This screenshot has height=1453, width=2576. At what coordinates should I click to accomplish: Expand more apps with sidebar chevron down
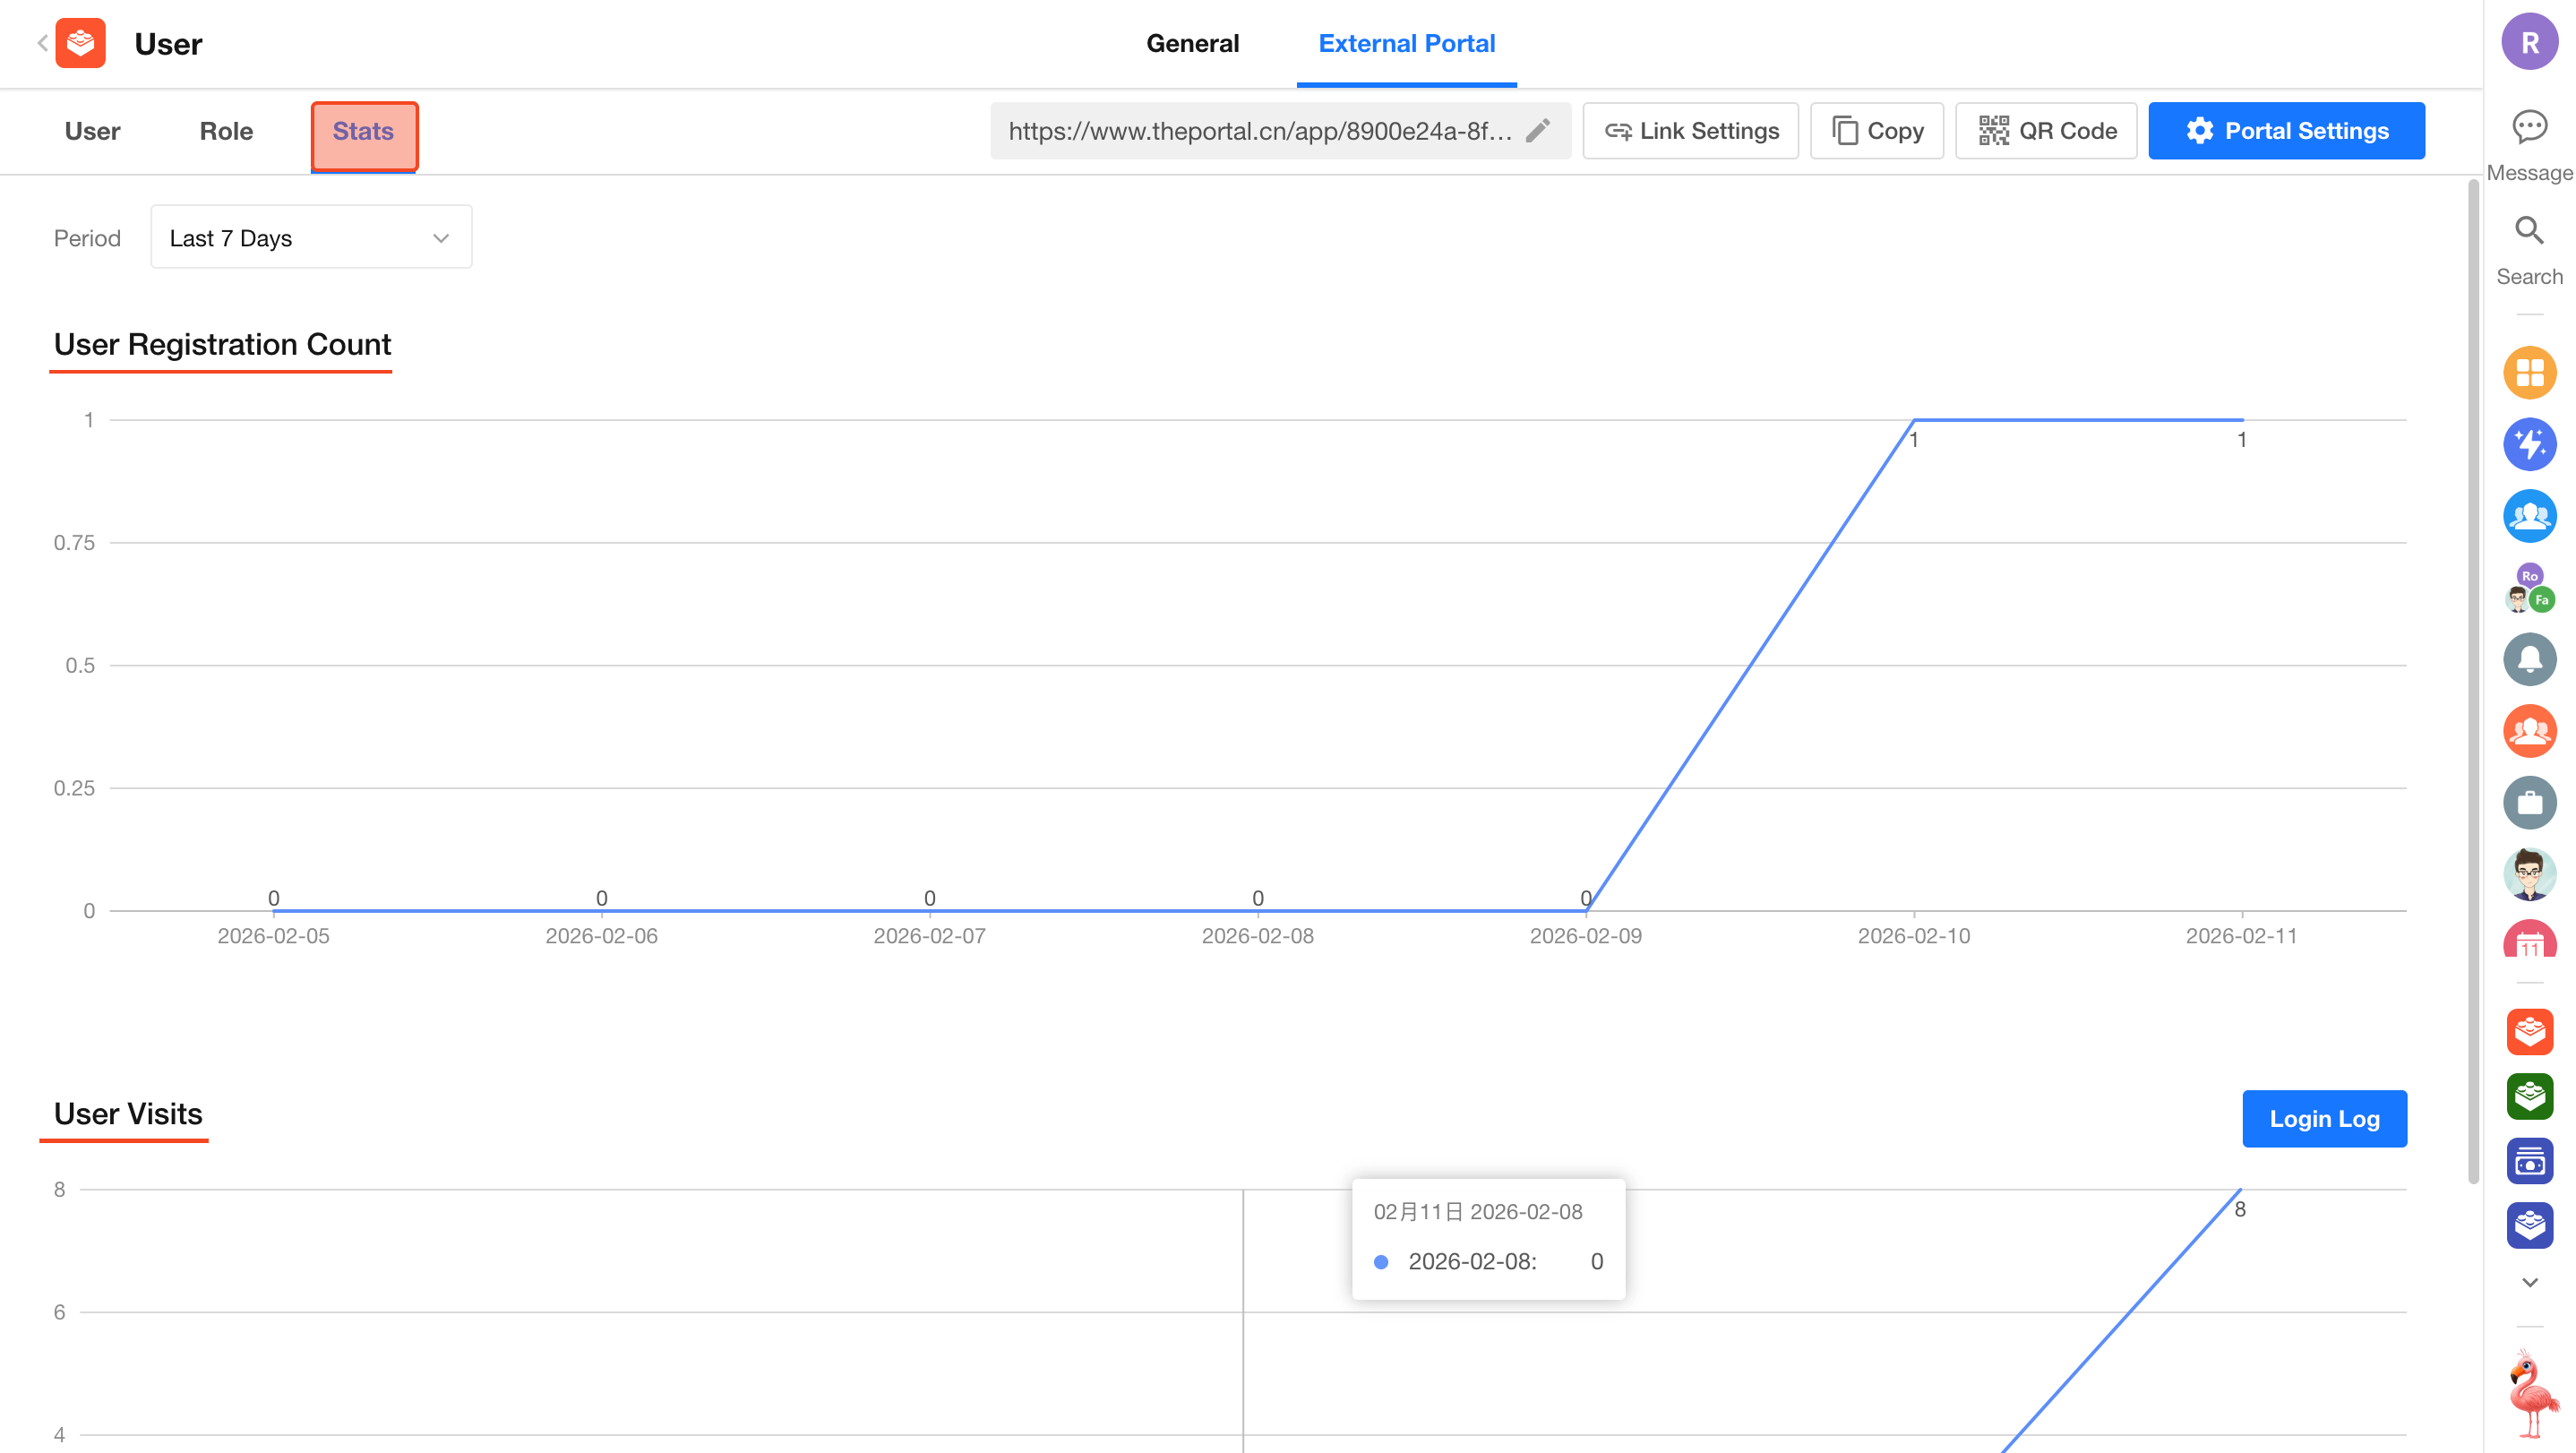pyautogui.click(x=2529, y=1282)
